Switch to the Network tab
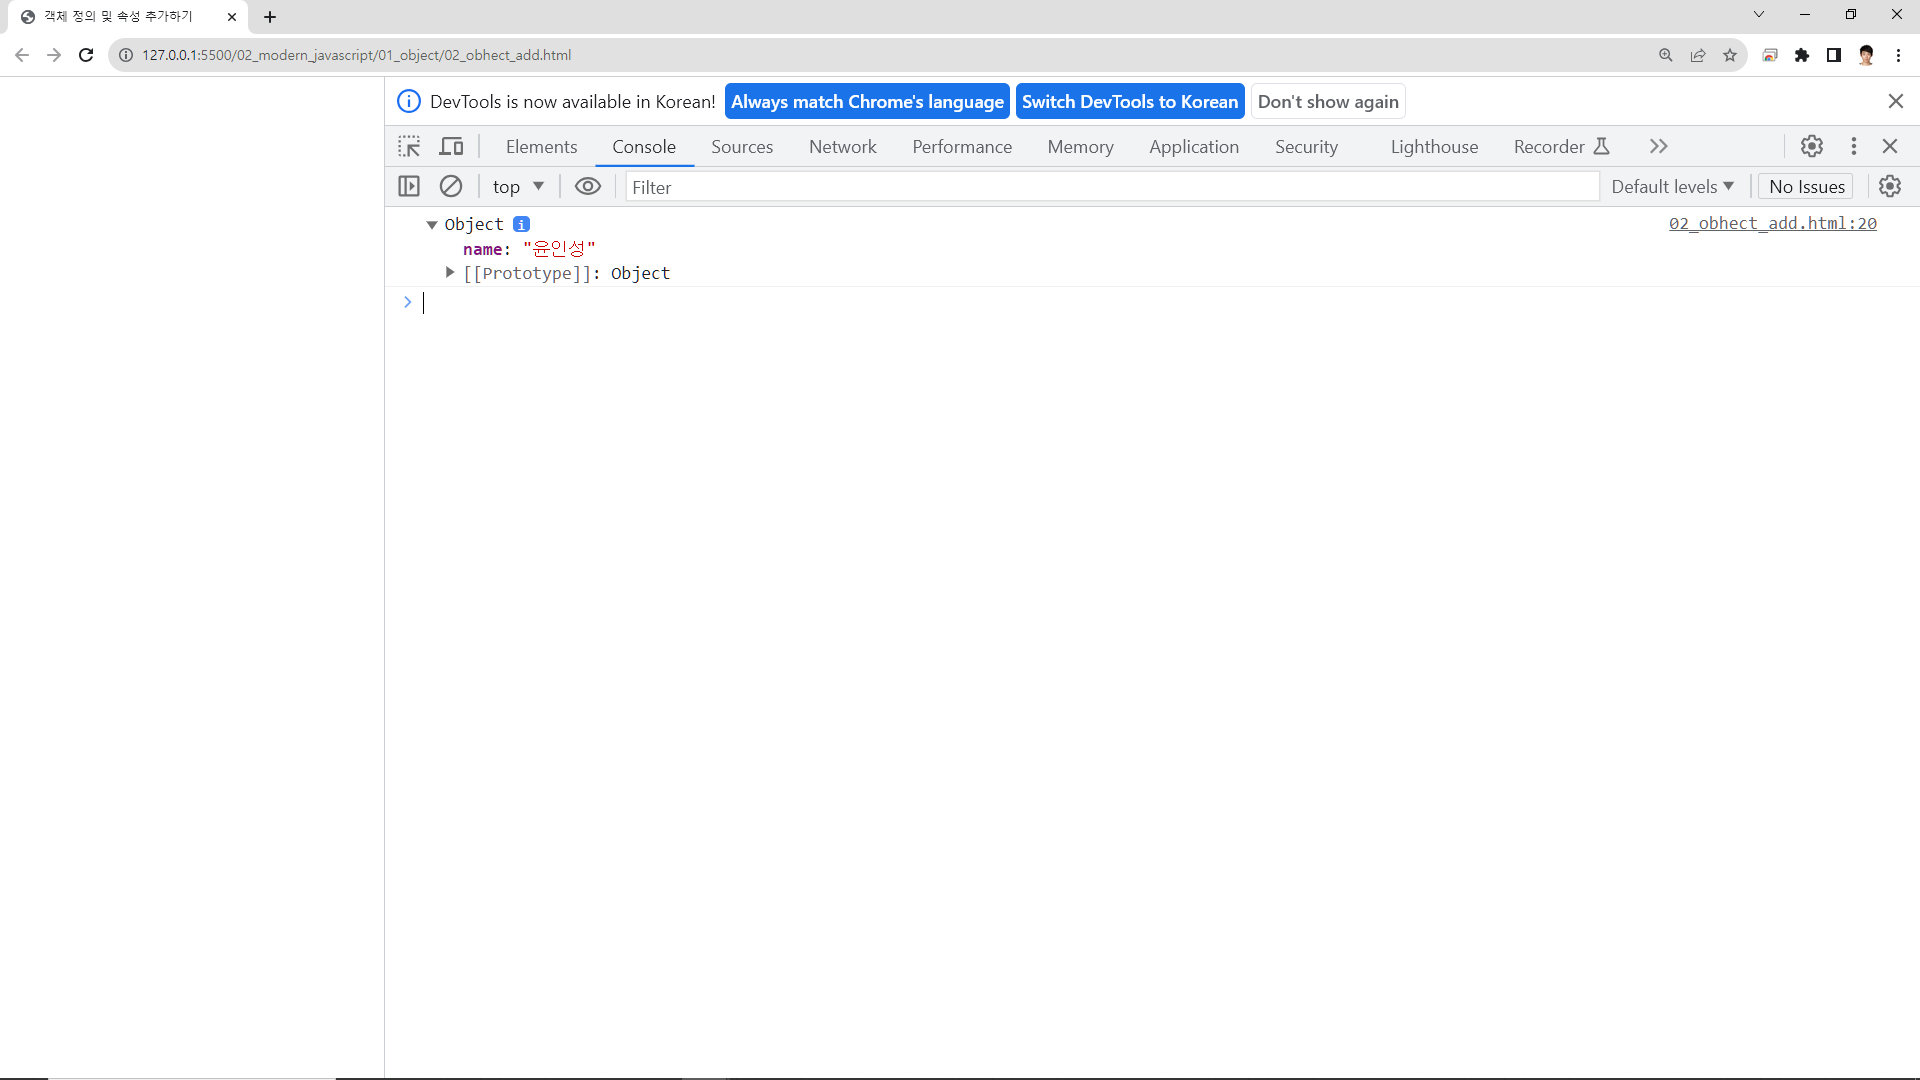Viewport: 1920px width, 1080px height. point(842,147)
